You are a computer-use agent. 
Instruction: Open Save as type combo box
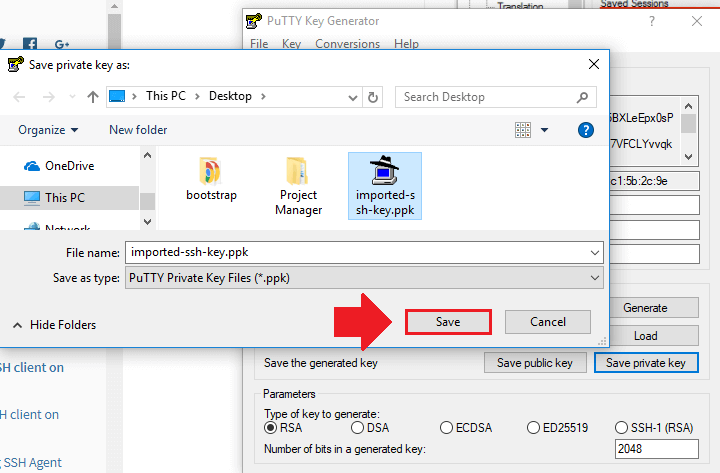coord(364,278)
